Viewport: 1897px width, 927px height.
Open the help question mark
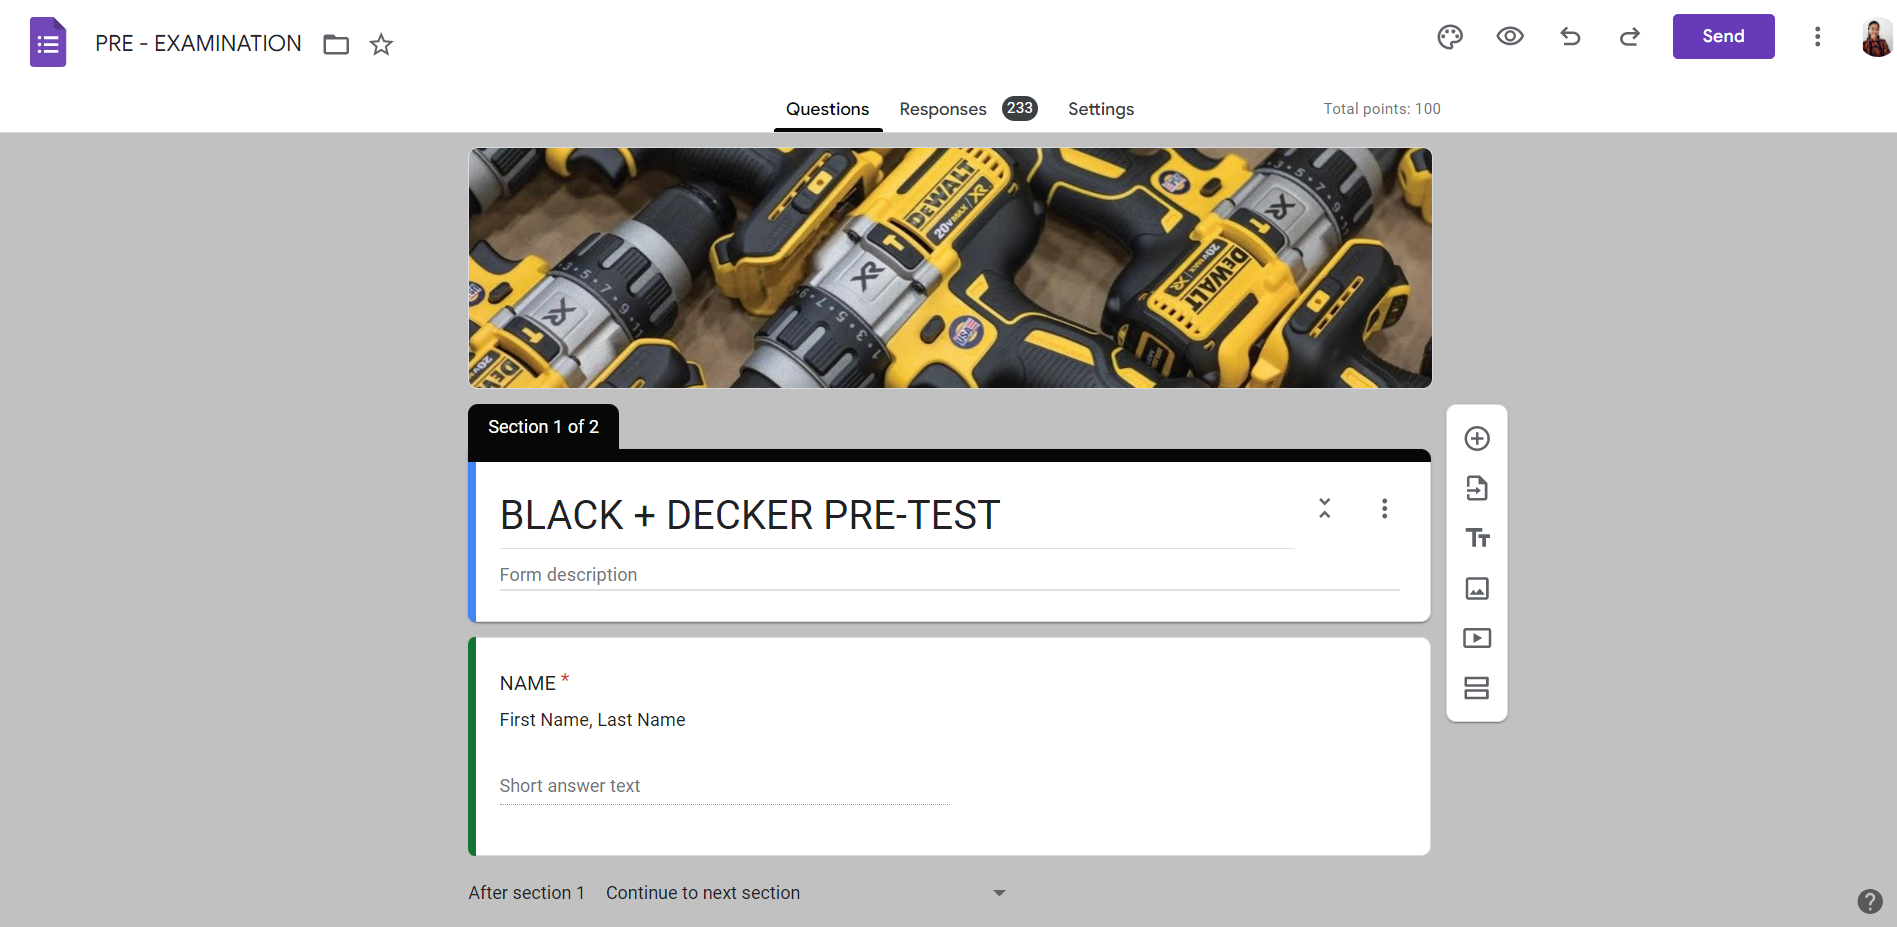click(1870, 901)
